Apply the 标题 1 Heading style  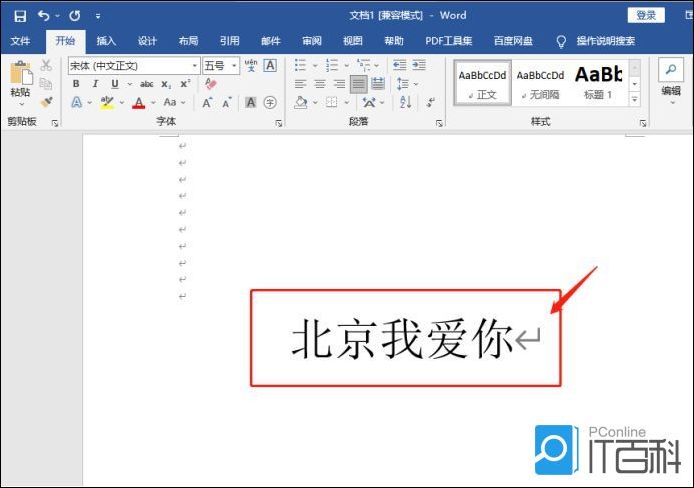click(598, 83)
